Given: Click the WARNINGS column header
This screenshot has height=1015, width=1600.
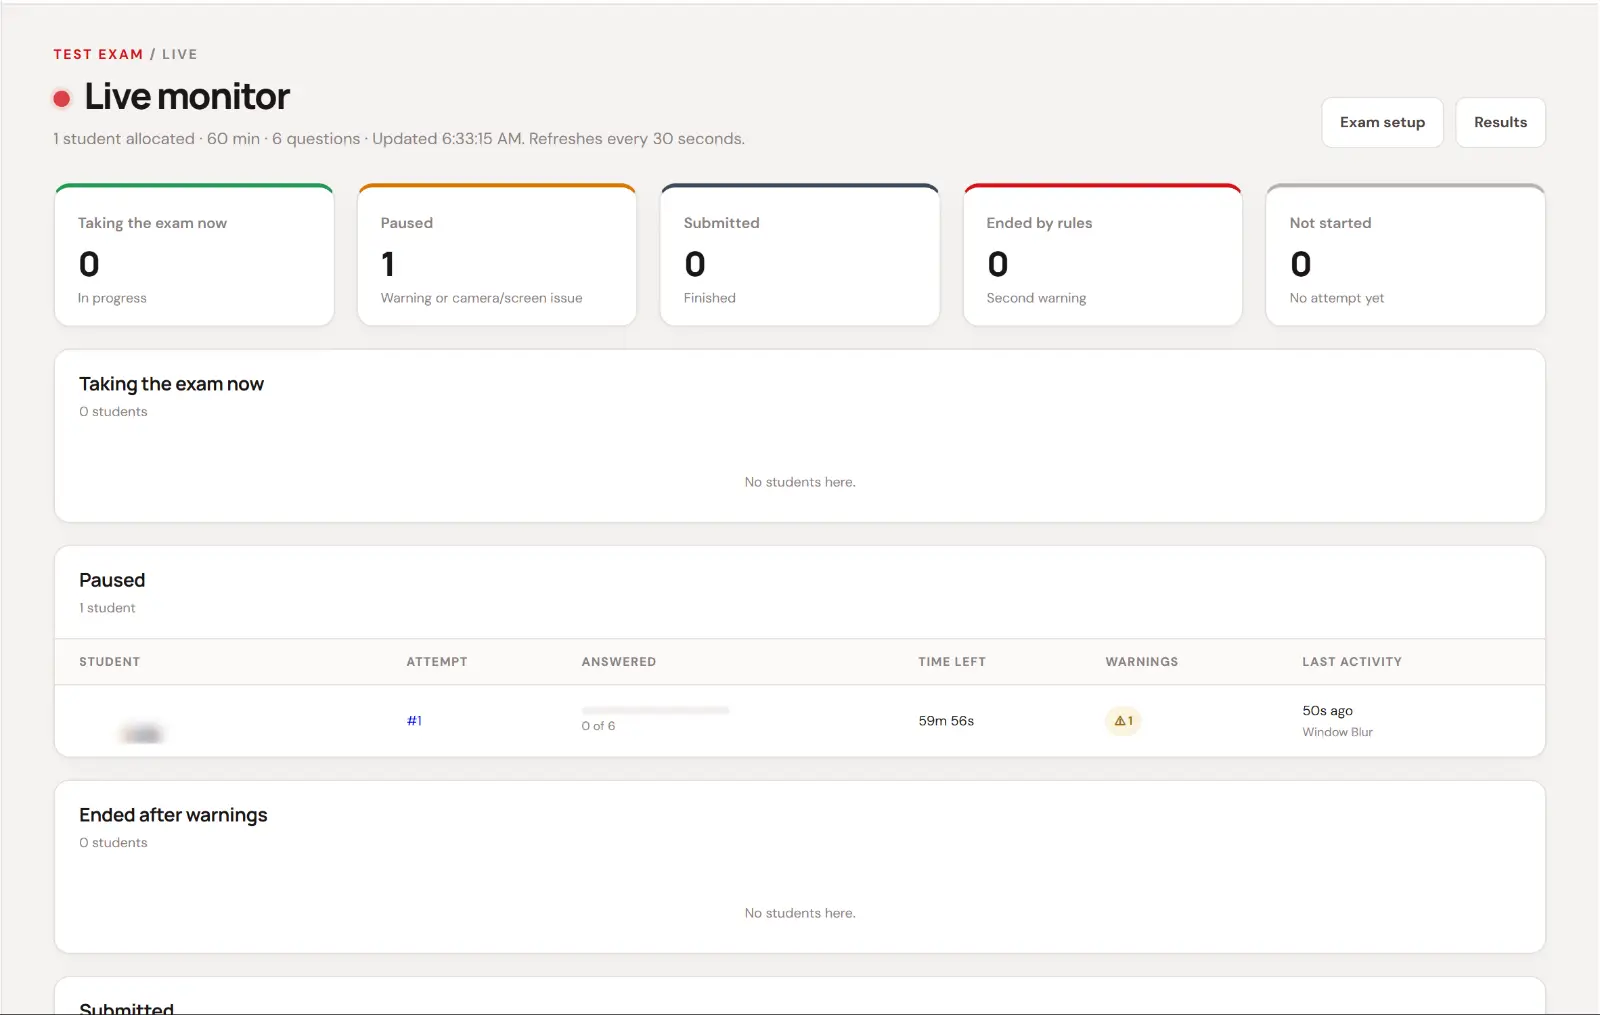Looking at the screenshot, I should (1142, 662).
